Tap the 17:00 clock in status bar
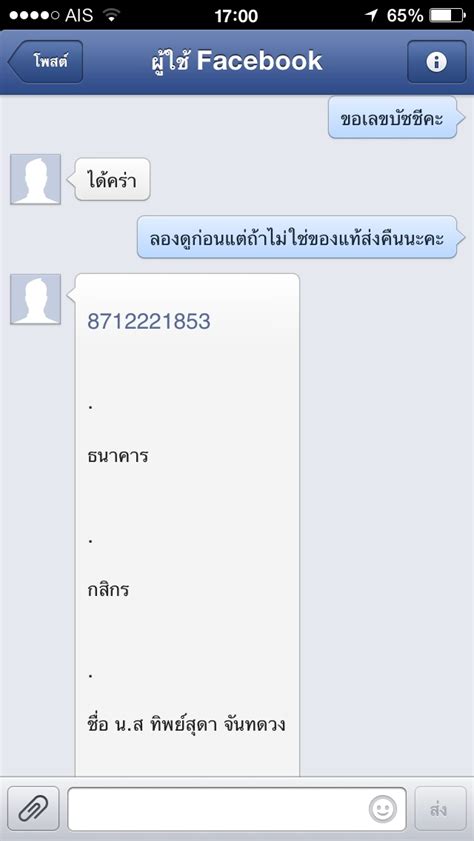Viewport: 474px width, 841px height. [x=236, y=16]
